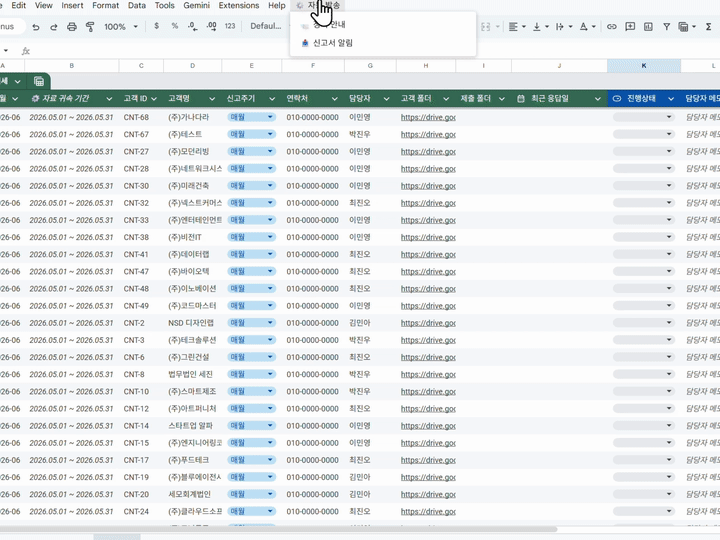The height and width of the screenshot is (540, 720).
Task: Open drive link for (주)모던리빙
Action: click(428, 152)
